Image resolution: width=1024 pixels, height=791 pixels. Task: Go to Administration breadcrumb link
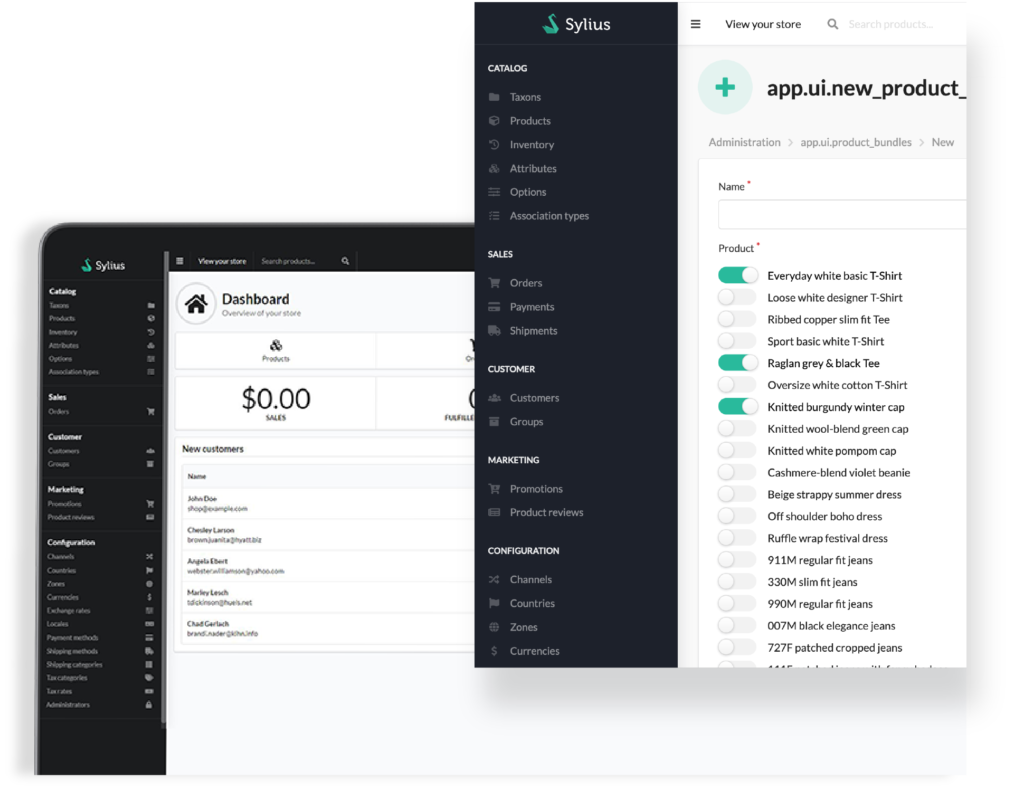click(744, 143)
